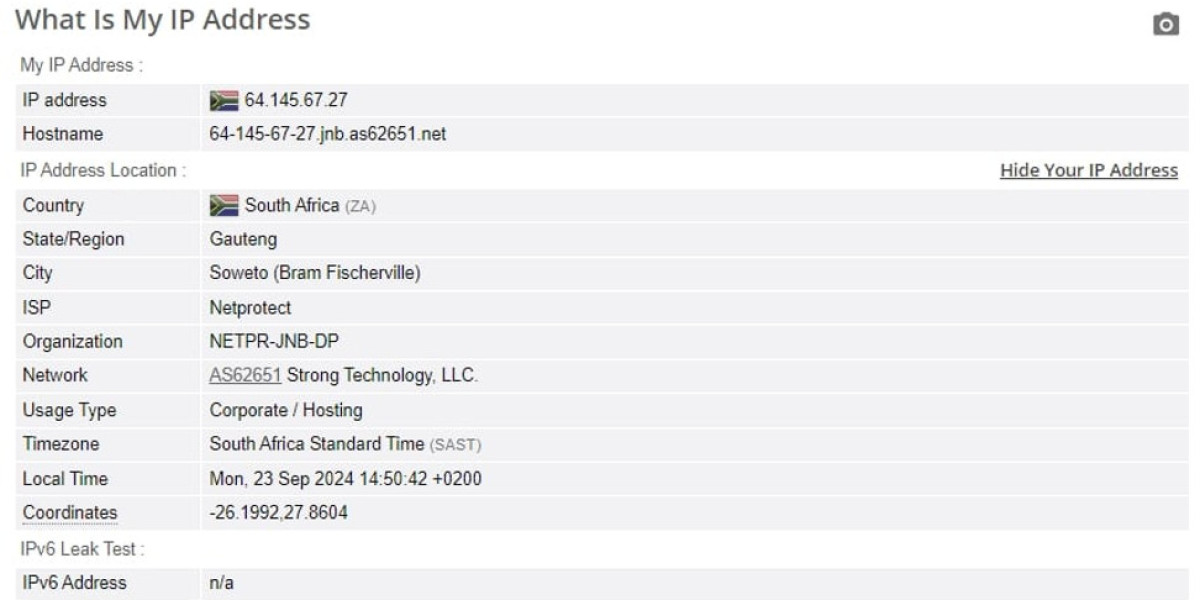Click the Corporate / Hosting usage type

pyautogui.click(x=286, y=410)
